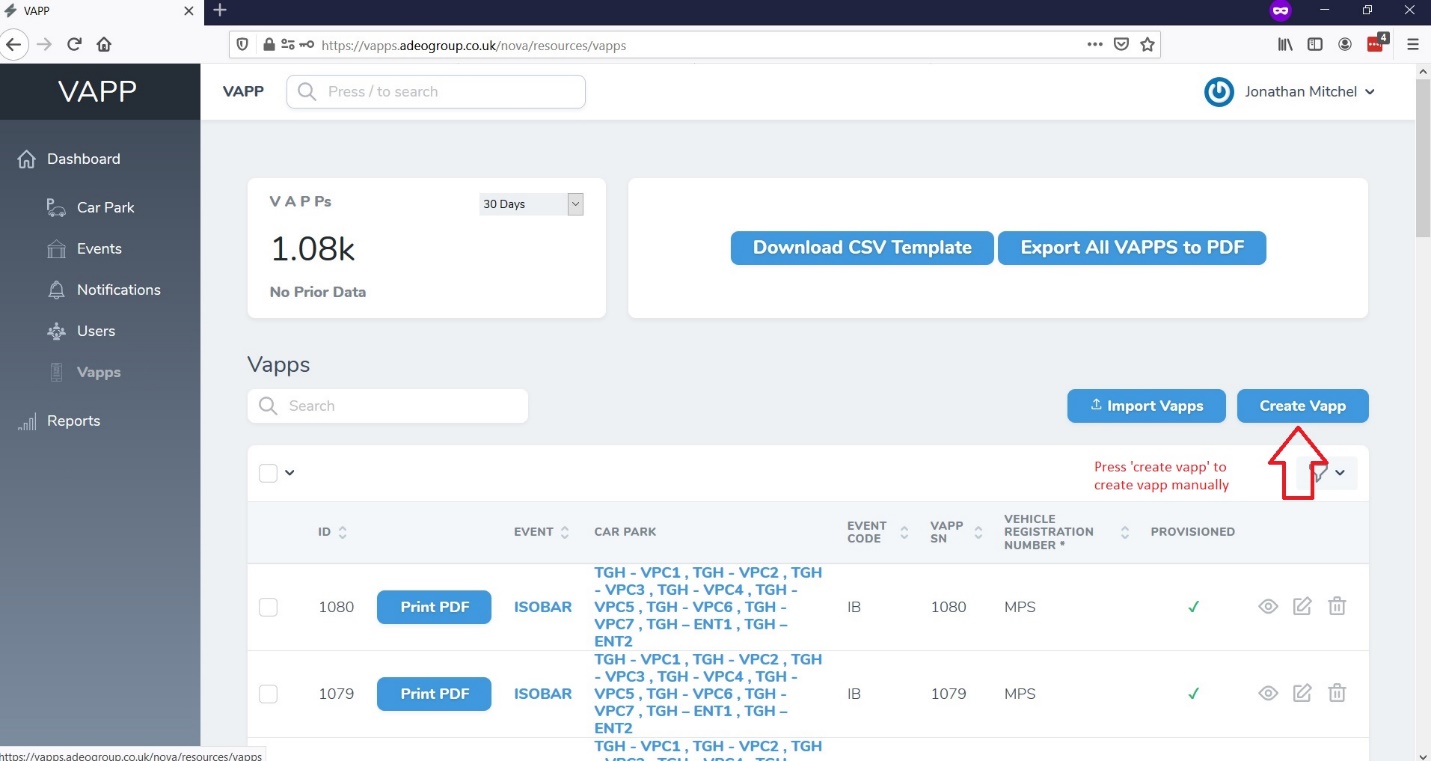
Task: Open a new browser tab
Action: click(x=221, y=10)
